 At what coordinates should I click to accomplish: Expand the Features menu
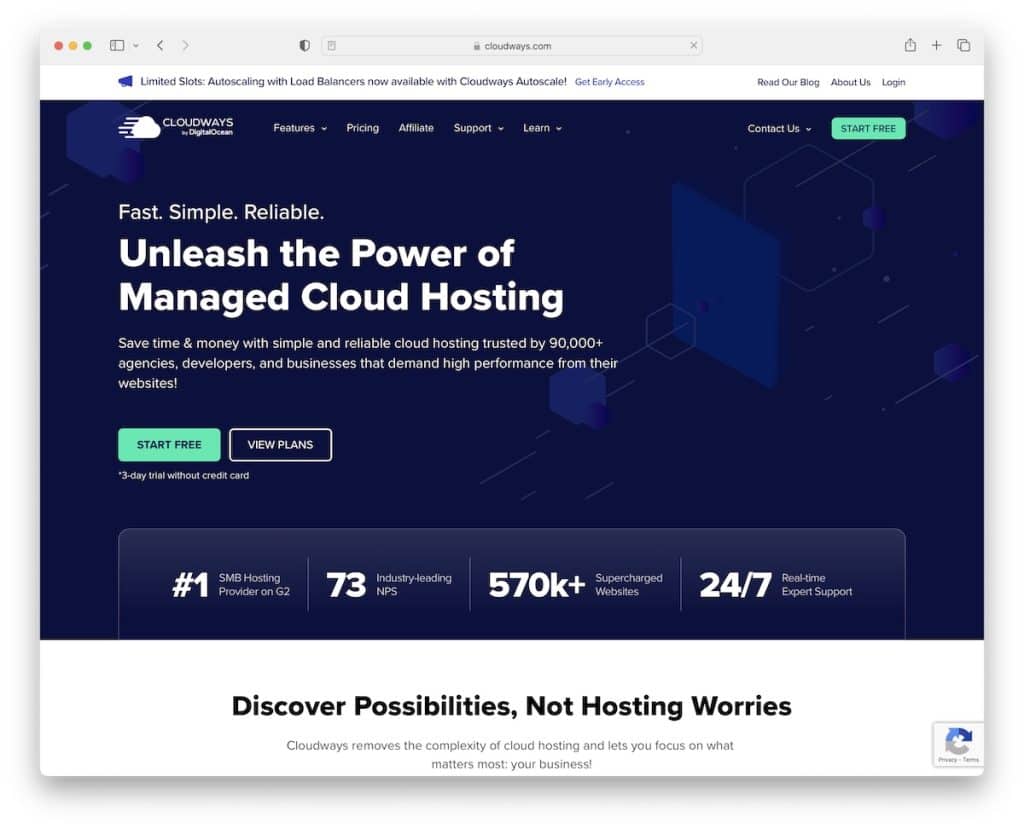tap(300, 128)
